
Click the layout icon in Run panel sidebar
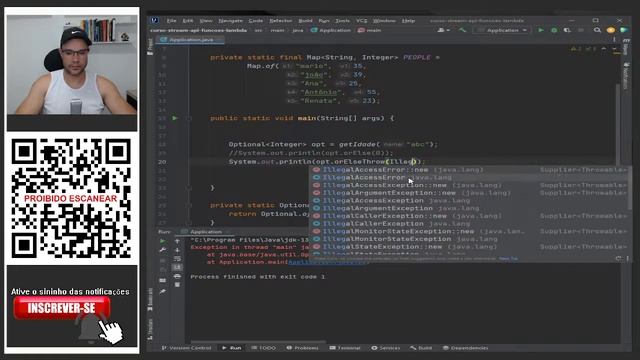click(x=162, y=280)
